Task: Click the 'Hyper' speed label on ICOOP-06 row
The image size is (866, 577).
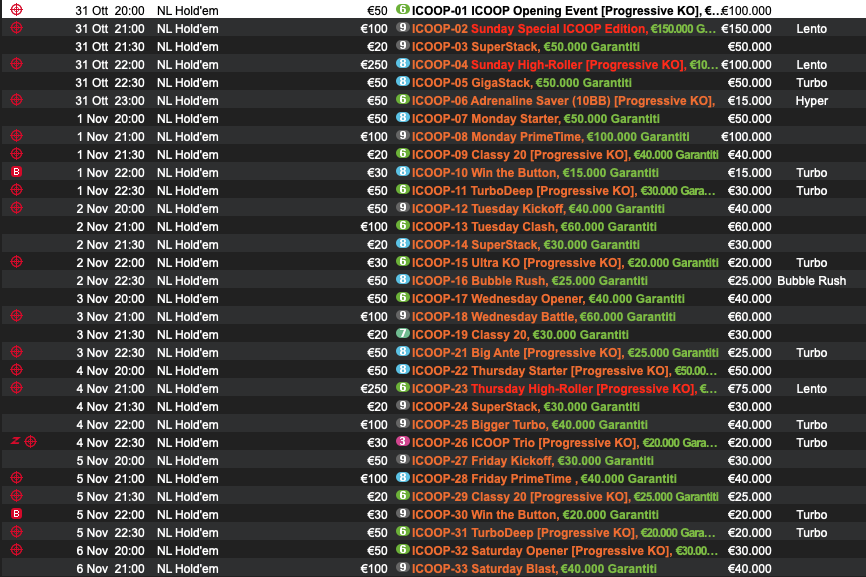Action: pos(811,101)
